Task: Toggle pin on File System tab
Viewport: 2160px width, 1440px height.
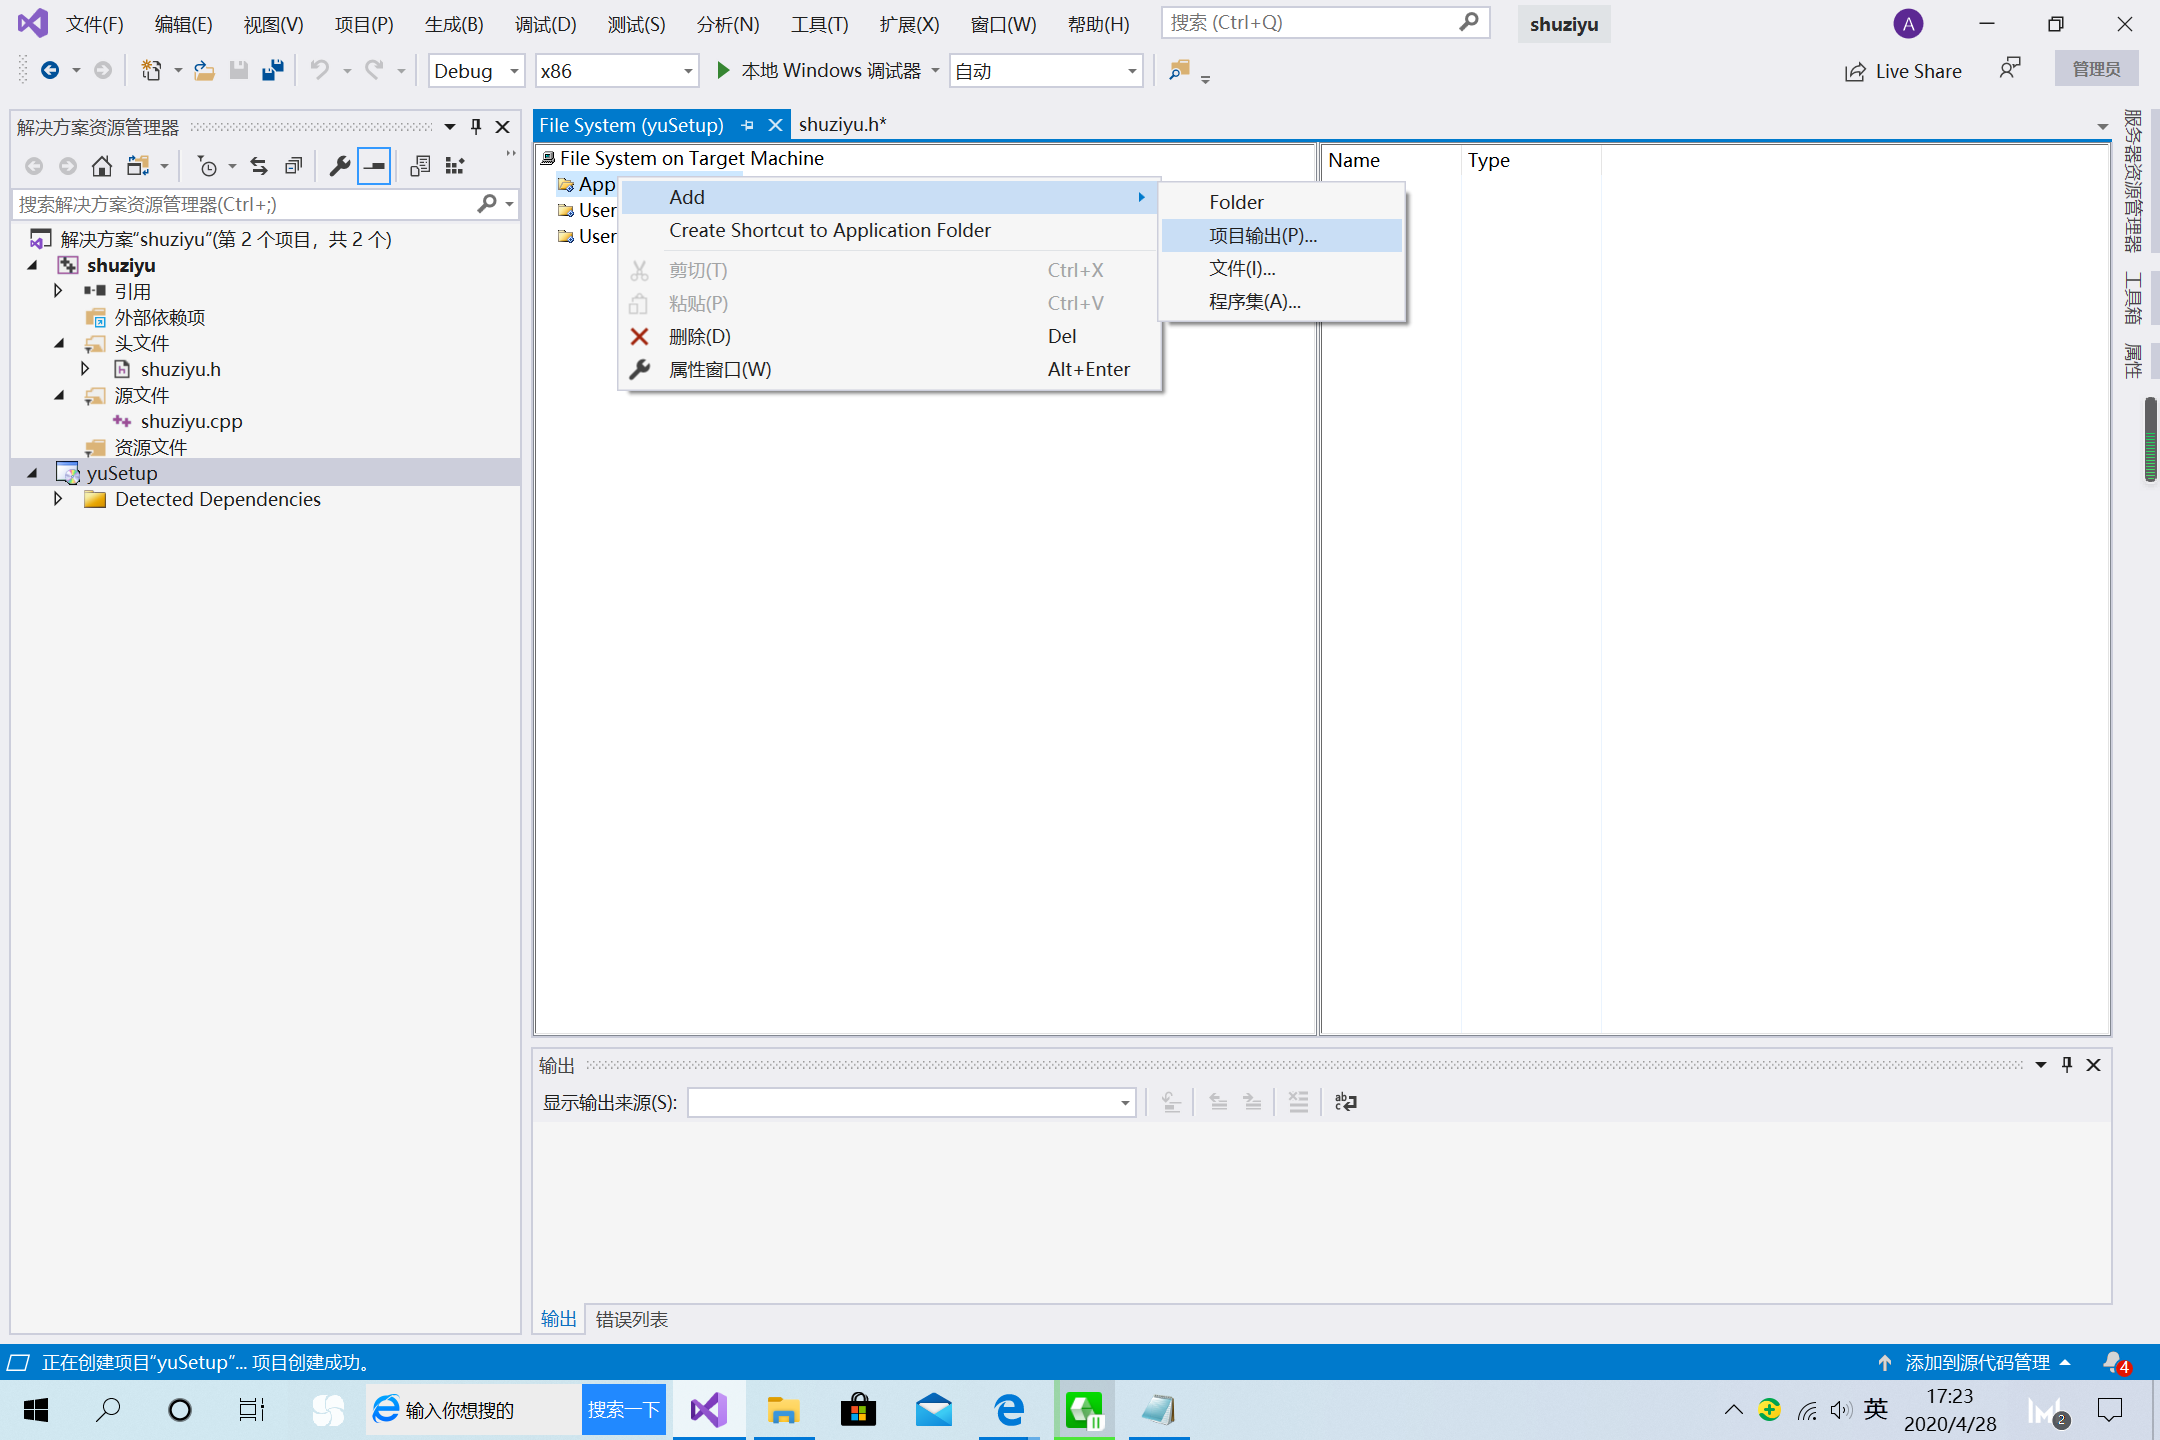Action: pyautogui.click(x=747, y=125)
